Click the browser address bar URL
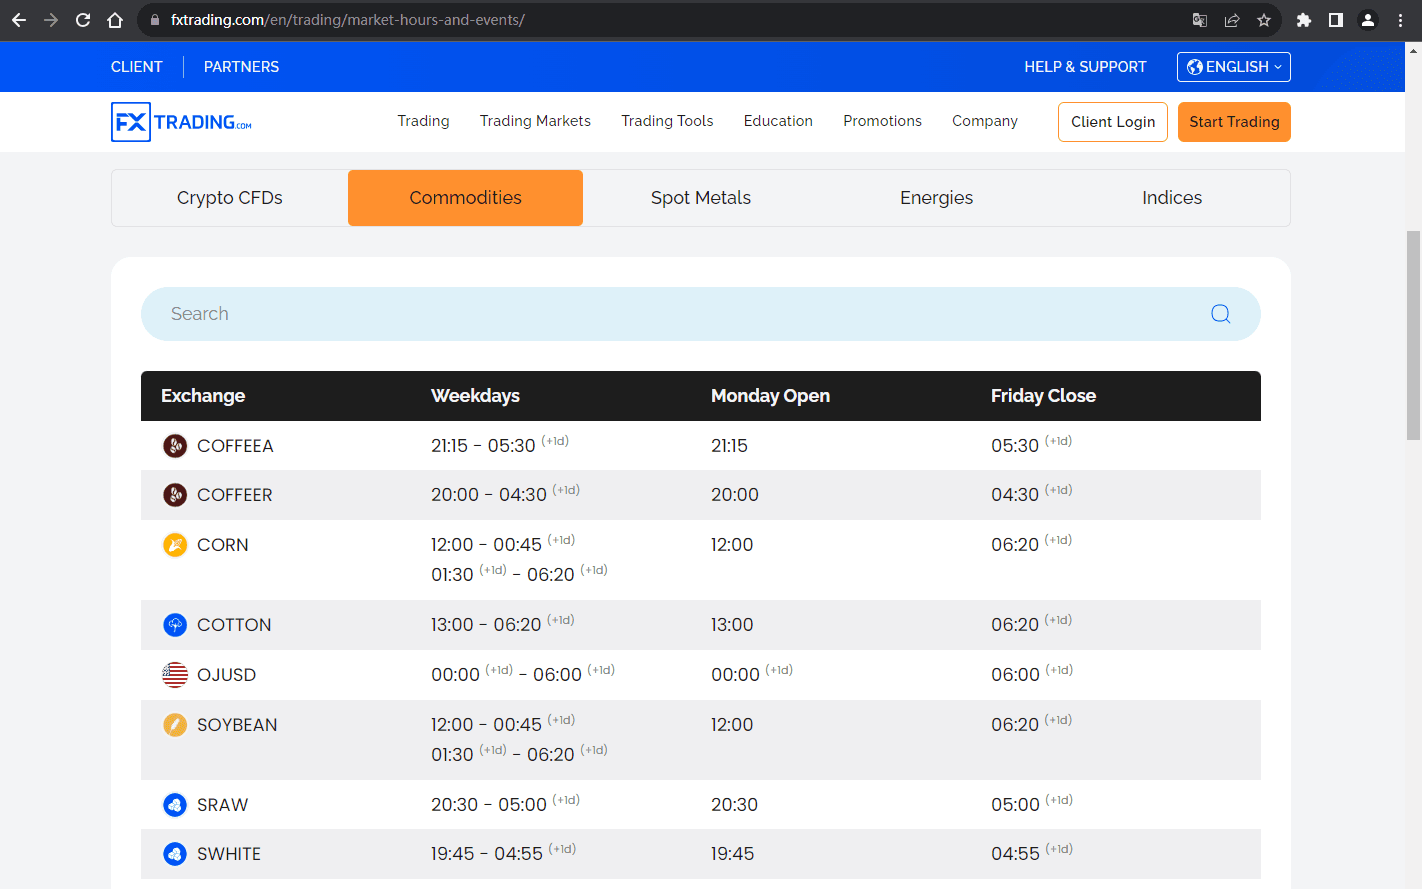The height and width of the screenshot is (889, 1422). 348,20
